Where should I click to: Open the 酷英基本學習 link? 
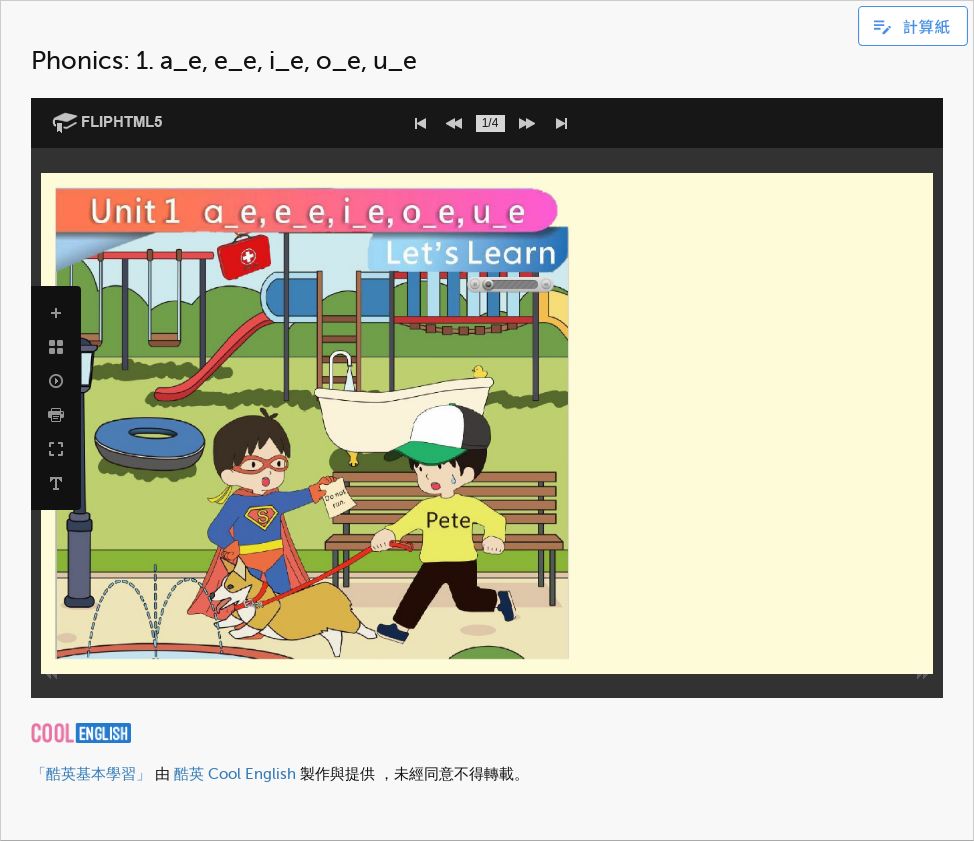pos(90,774)
